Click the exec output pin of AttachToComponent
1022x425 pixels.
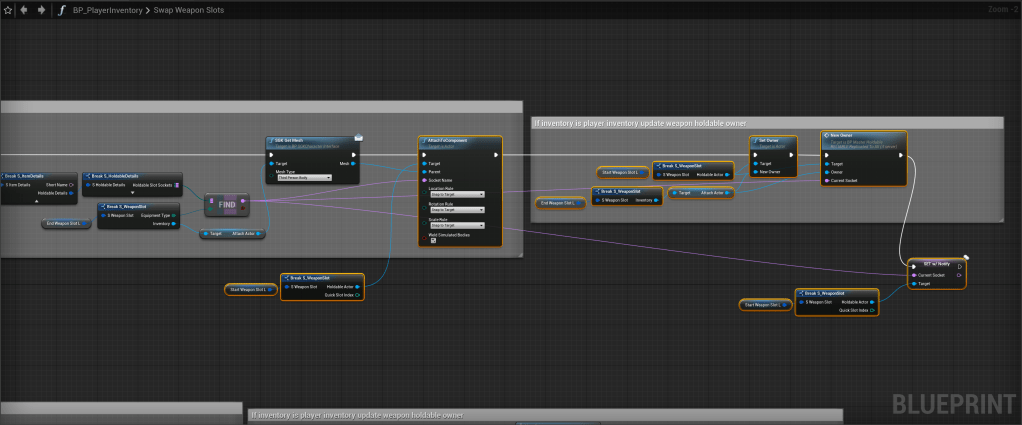coord(496,155)
